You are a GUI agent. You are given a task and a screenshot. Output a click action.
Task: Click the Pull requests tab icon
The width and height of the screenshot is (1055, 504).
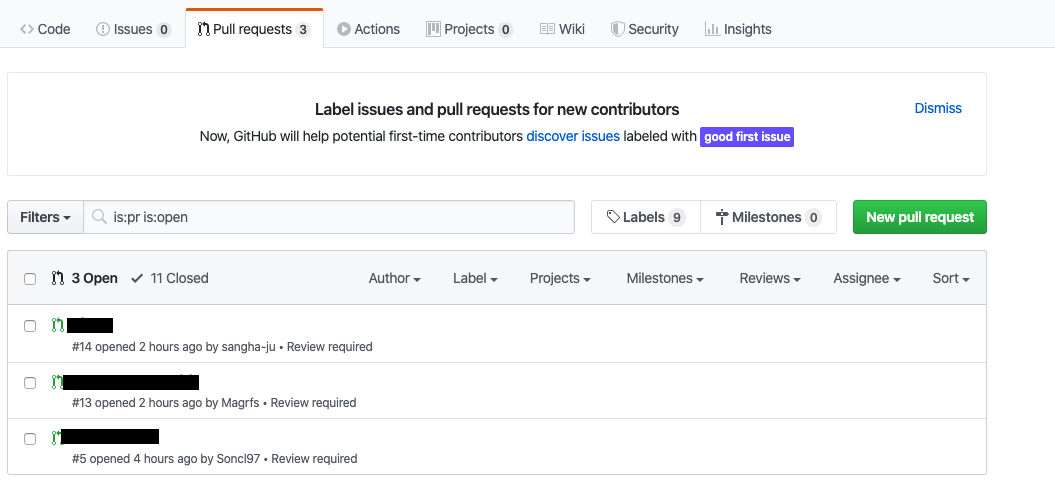click(203, 29)
